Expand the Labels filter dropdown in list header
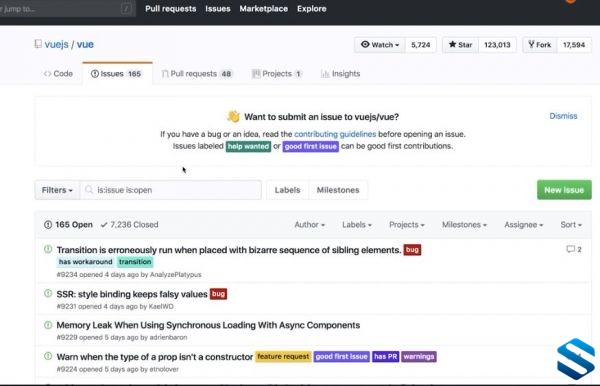The image size is (600, 386). pos(357,225)
